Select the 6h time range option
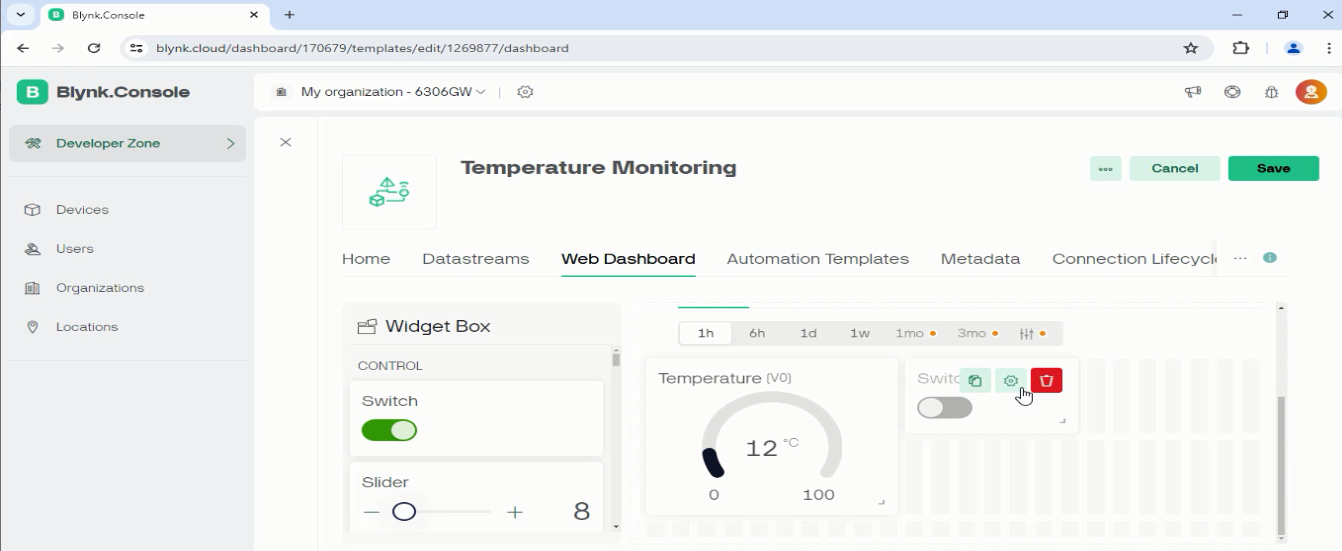This screenshot has height=551, width=1342. pyautogui.click(x=757, y=333)
